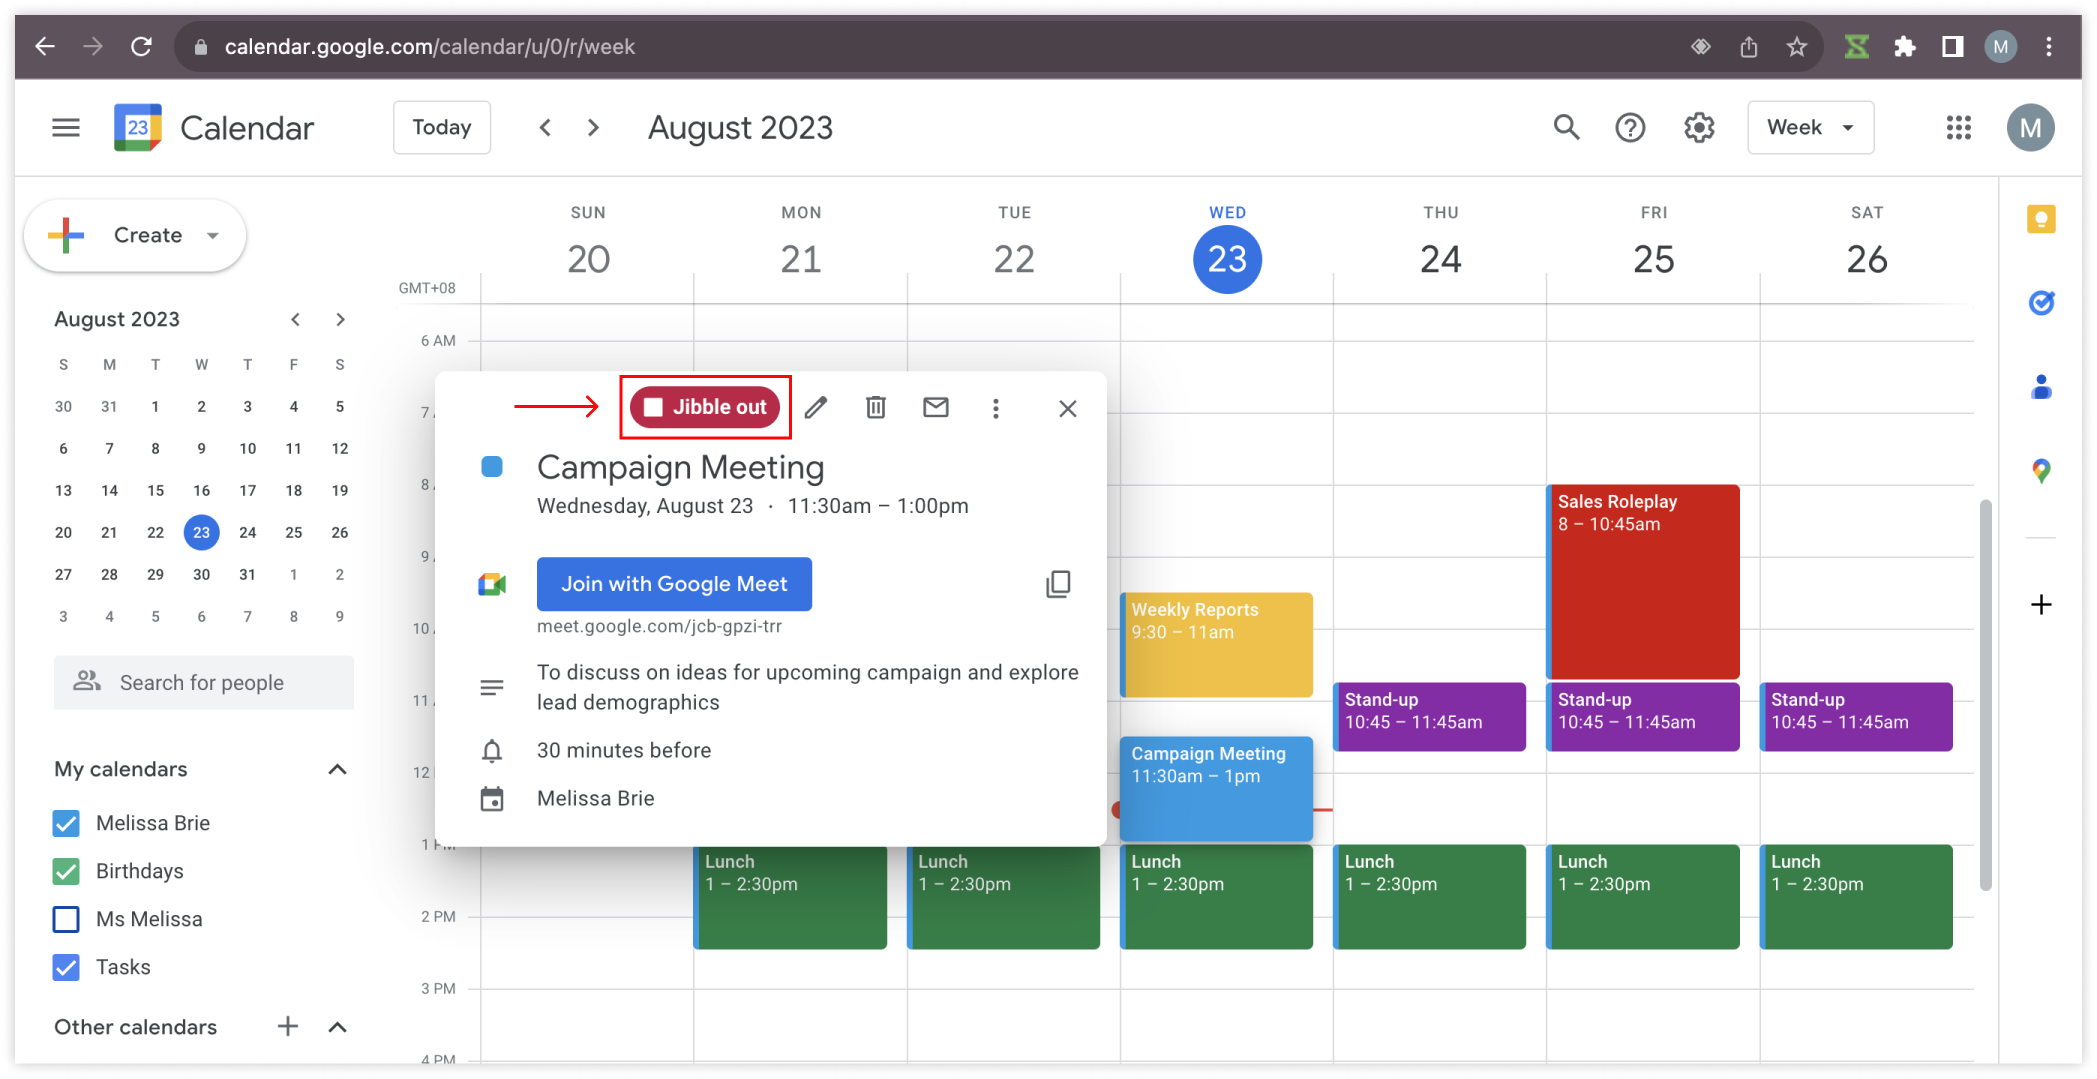
Task: Toggle the main hamburger menu
Action: pyautogui.click(x=66, y=128)
